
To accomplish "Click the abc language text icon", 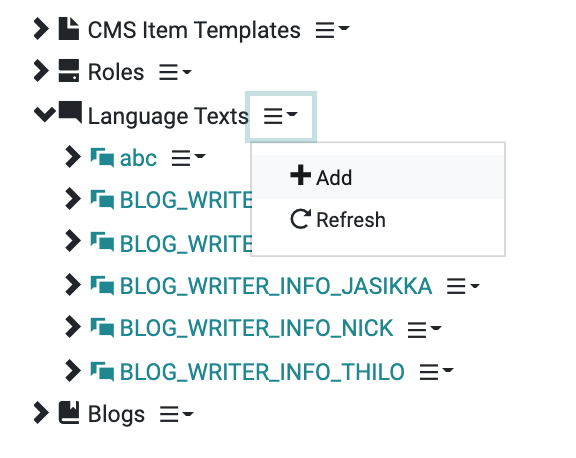I will click(102, 158).
